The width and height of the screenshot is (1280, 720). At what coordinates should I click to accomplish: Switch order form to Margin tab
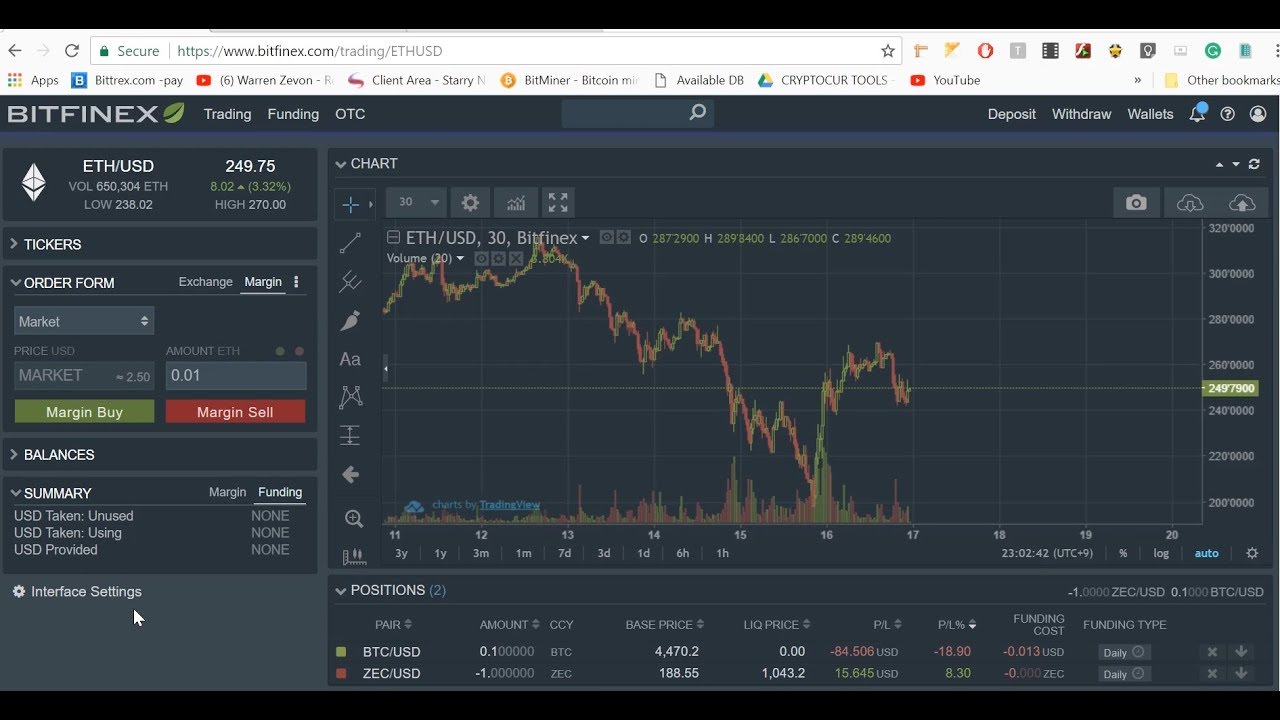(x=263, y=282)
